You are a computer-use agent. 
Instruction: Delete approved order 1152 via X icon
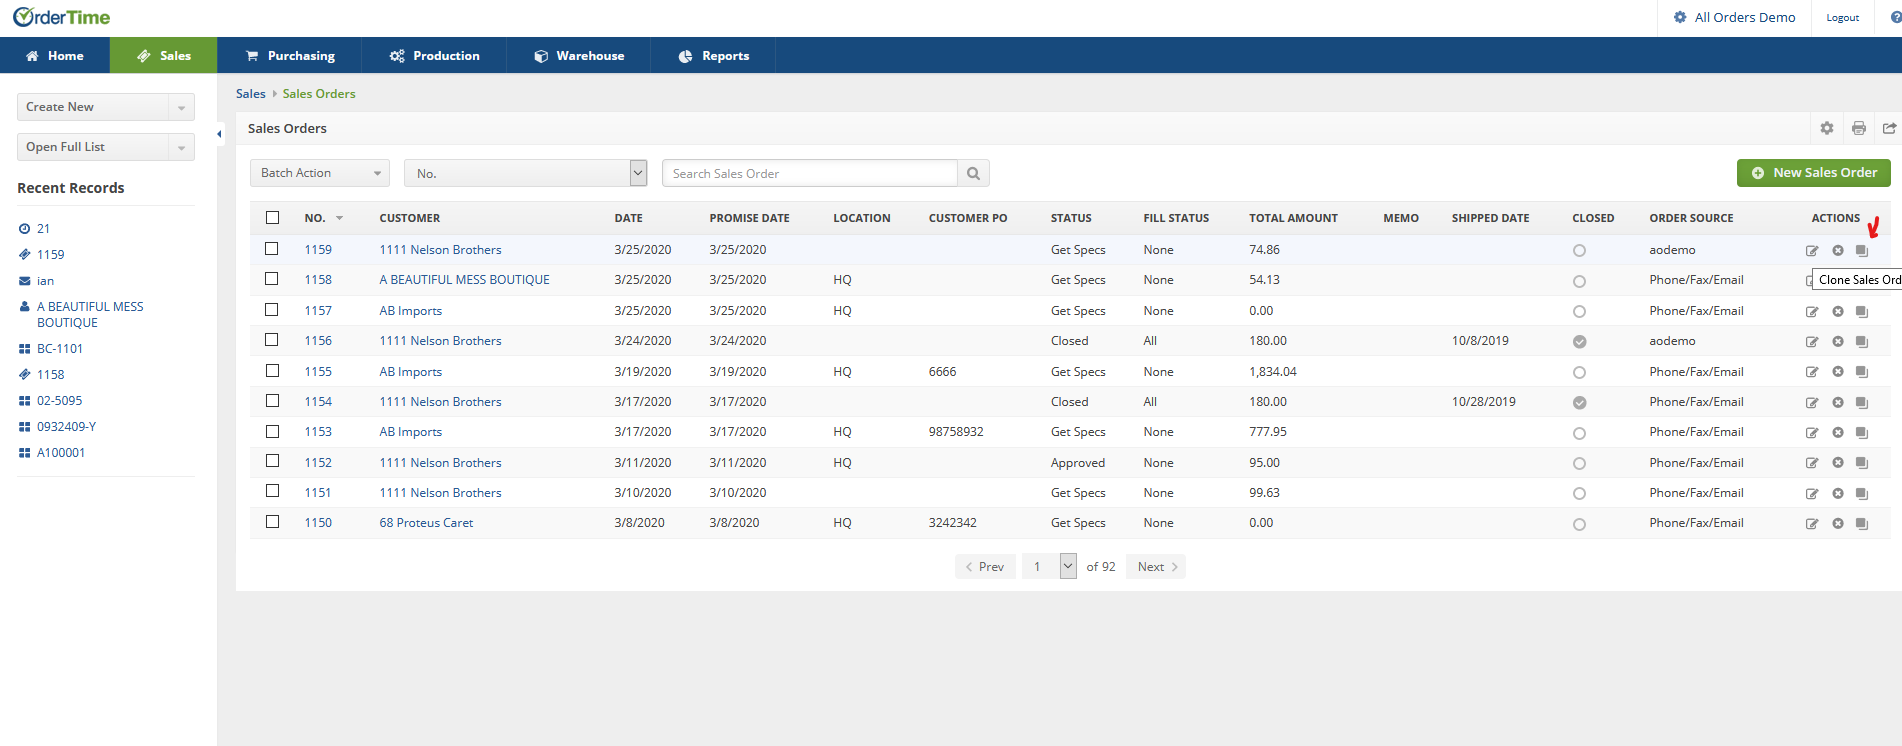pos(1838,463)
